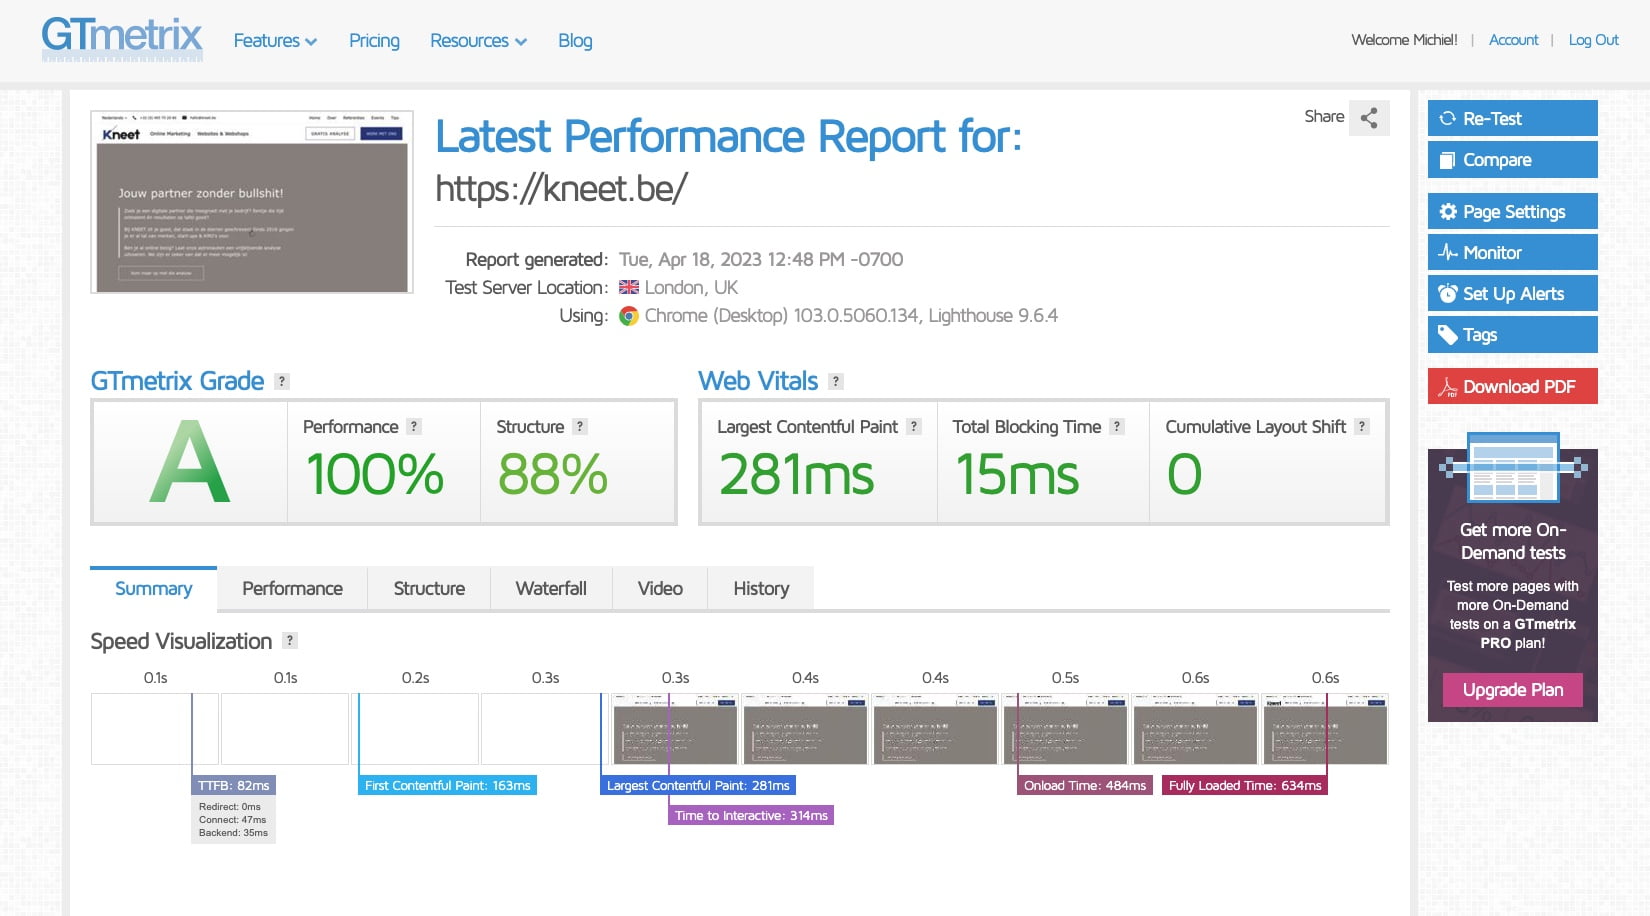Click Fully Loaded Time: 634ms marker
The width and height of the screenshot is (1650, 916).
[1245, 786]
